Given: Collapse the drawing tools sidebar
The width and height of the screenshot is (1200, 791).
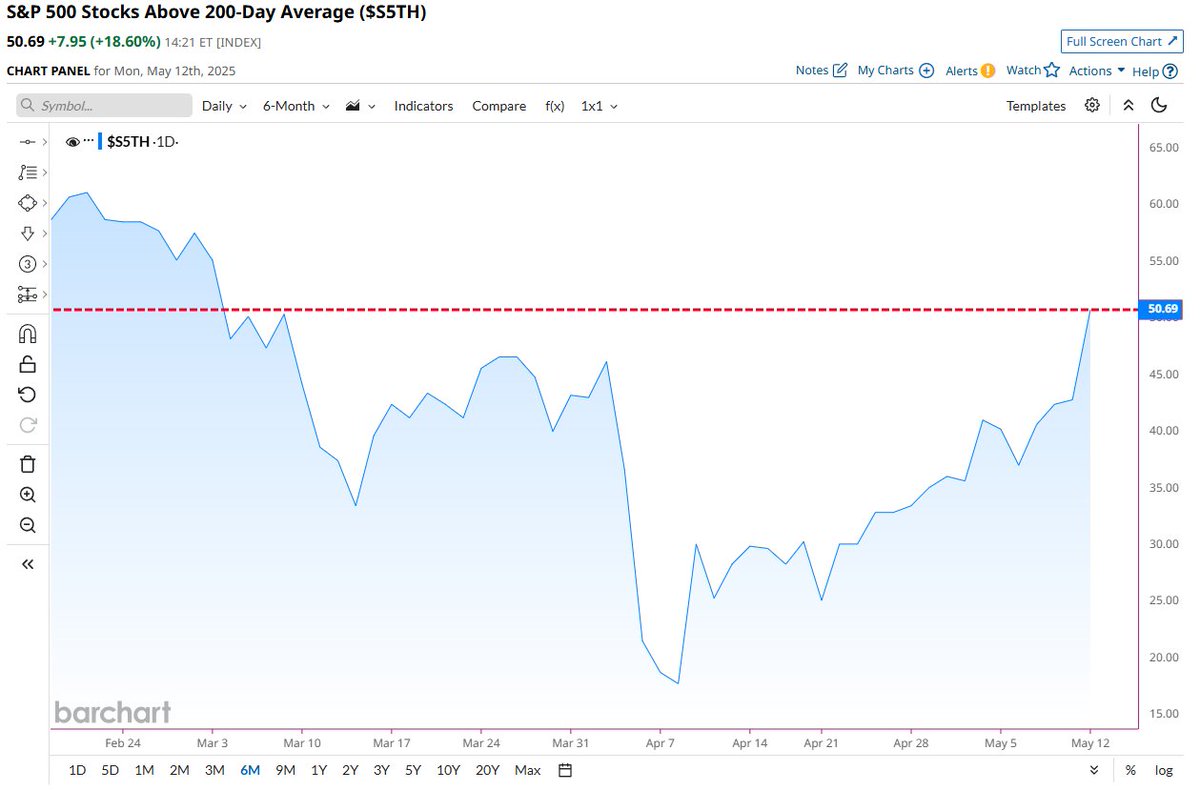Looking at the screenshot, I should tap(27, 564).
